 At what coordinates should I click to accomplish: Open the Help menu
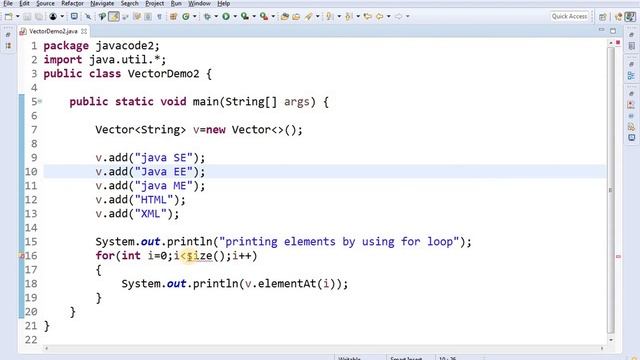(x=223, y=3)
